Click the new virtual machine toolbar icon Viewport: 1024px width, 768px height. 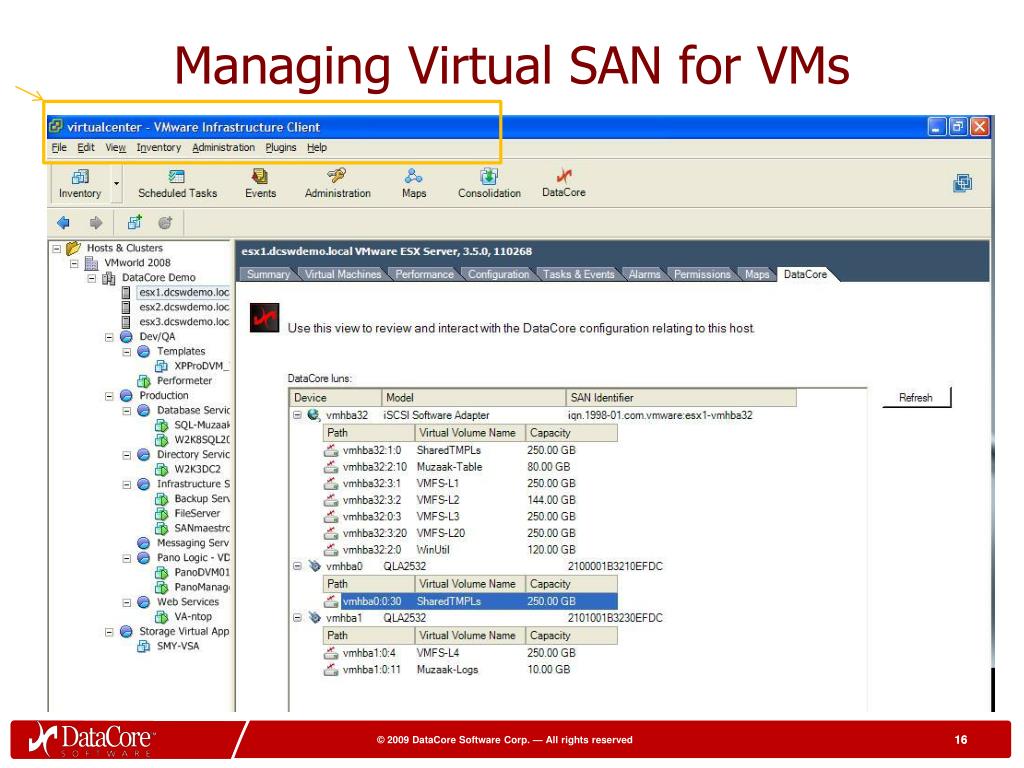tap(135, 223)
